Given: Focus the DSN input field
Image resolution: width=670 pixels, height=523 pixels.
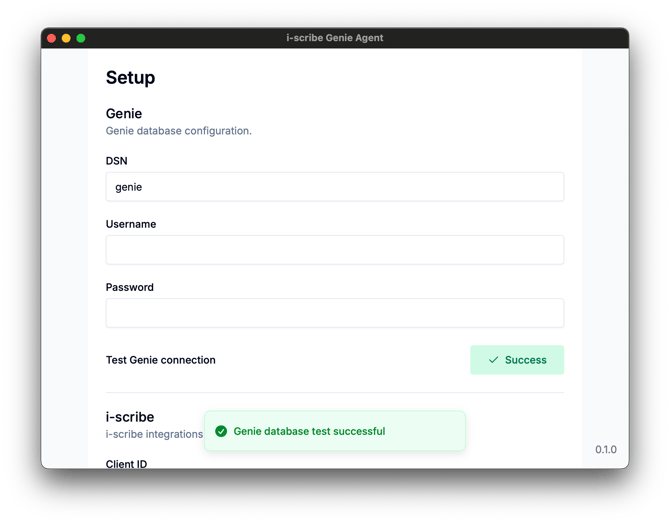Looking at the screenshot, I should [335, 187].
